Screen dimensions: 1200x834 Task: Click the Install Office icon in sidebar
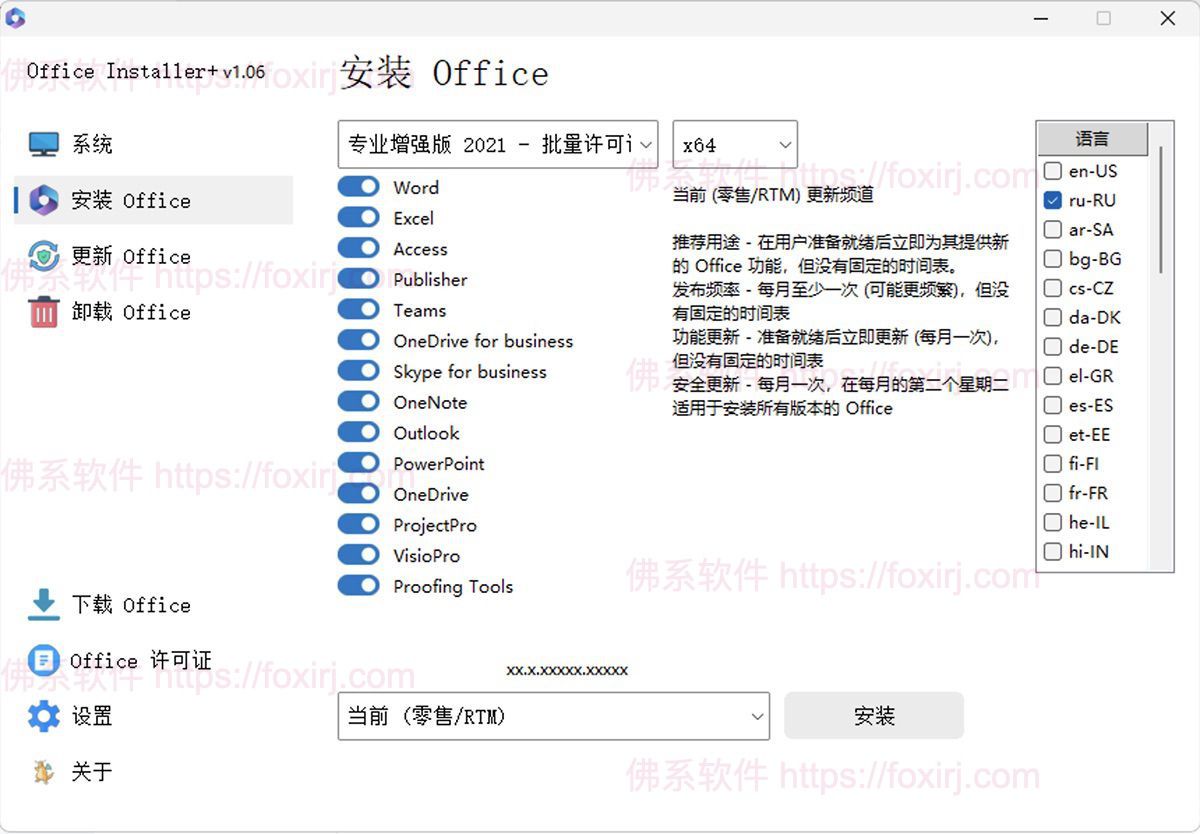click(44, 200)
